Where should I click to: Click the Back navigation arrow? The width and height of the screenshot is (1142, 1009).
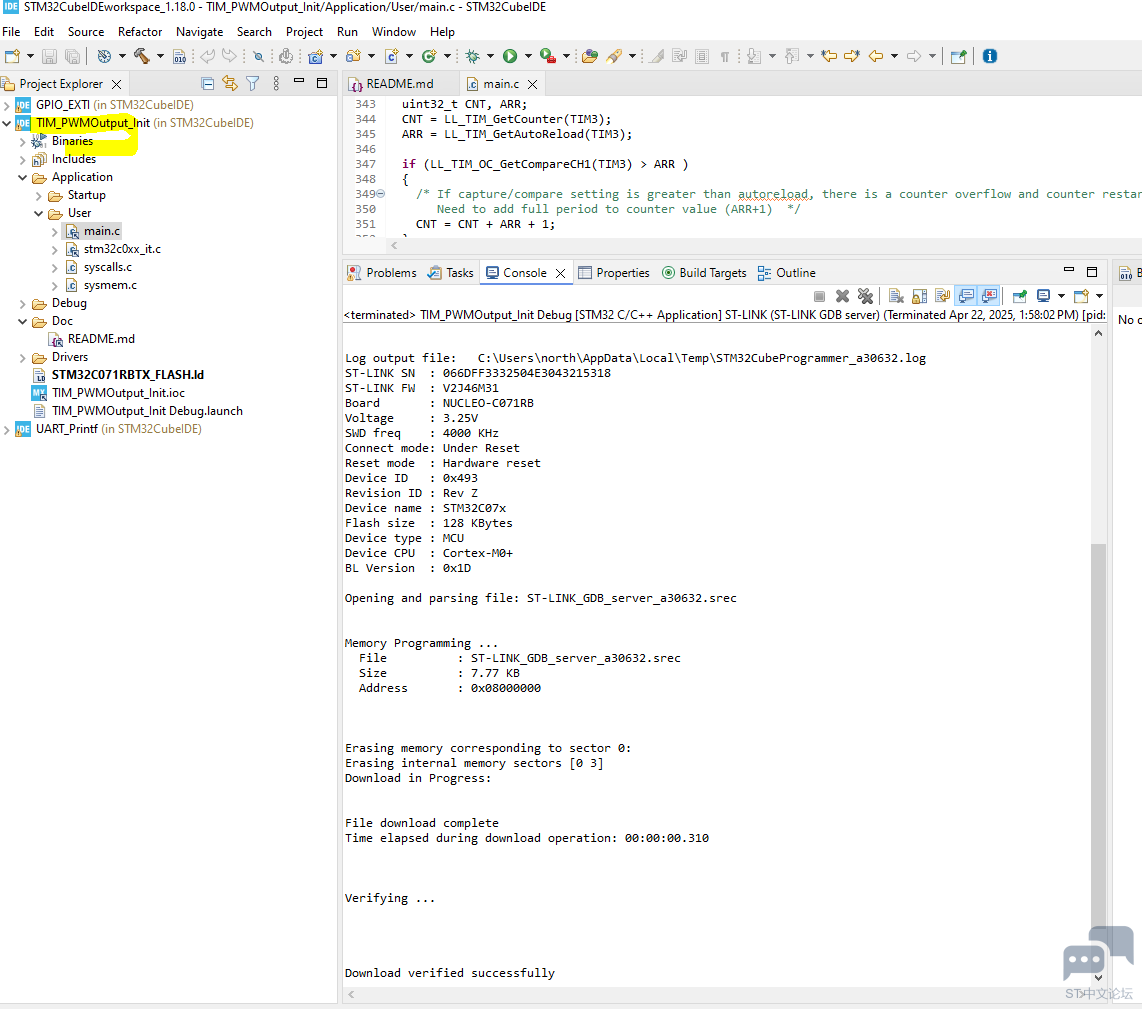point(876,56)
